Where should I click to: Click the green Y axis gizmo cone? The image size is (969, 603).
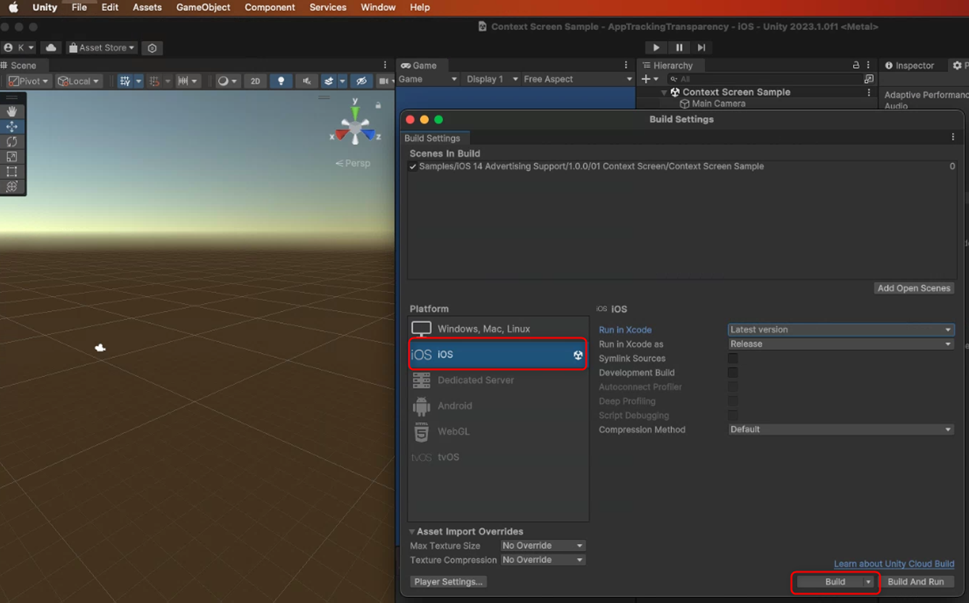[355, 113]
